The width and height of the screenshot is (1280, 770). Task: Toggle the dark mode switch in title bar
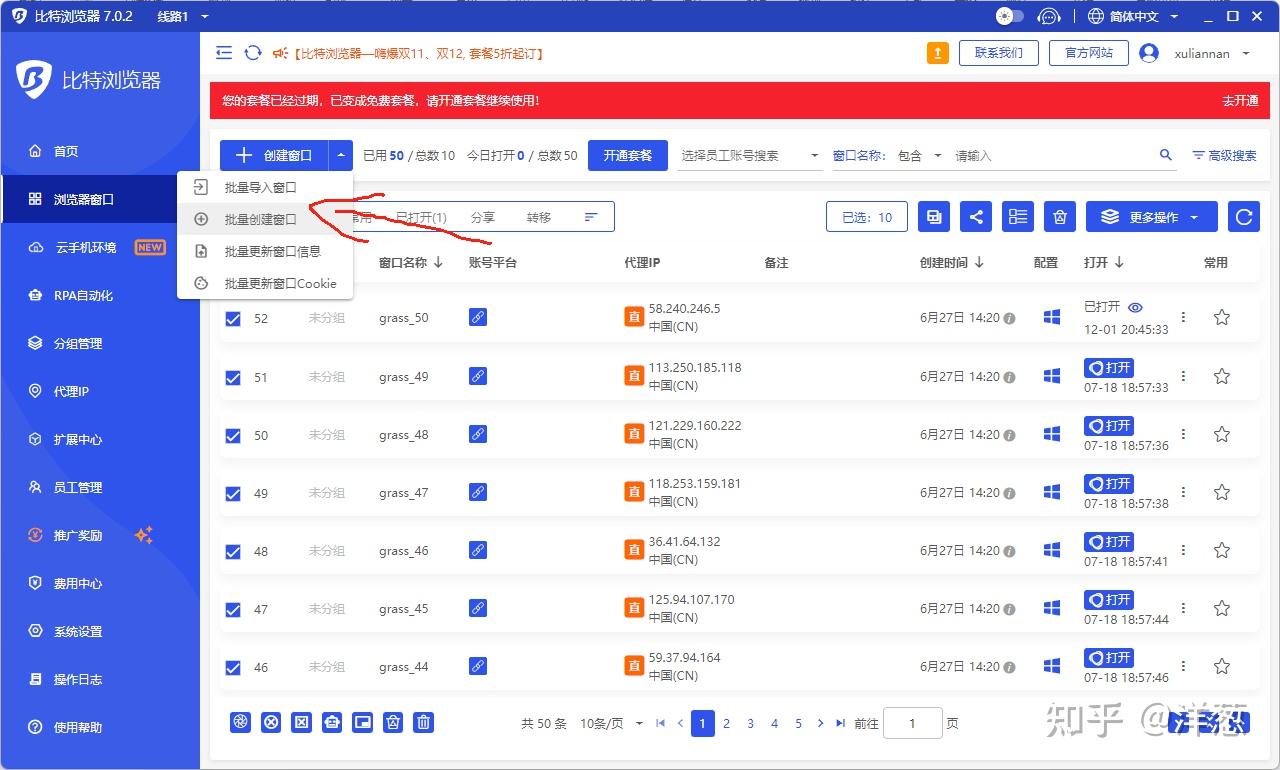[x=1010, y=16]
